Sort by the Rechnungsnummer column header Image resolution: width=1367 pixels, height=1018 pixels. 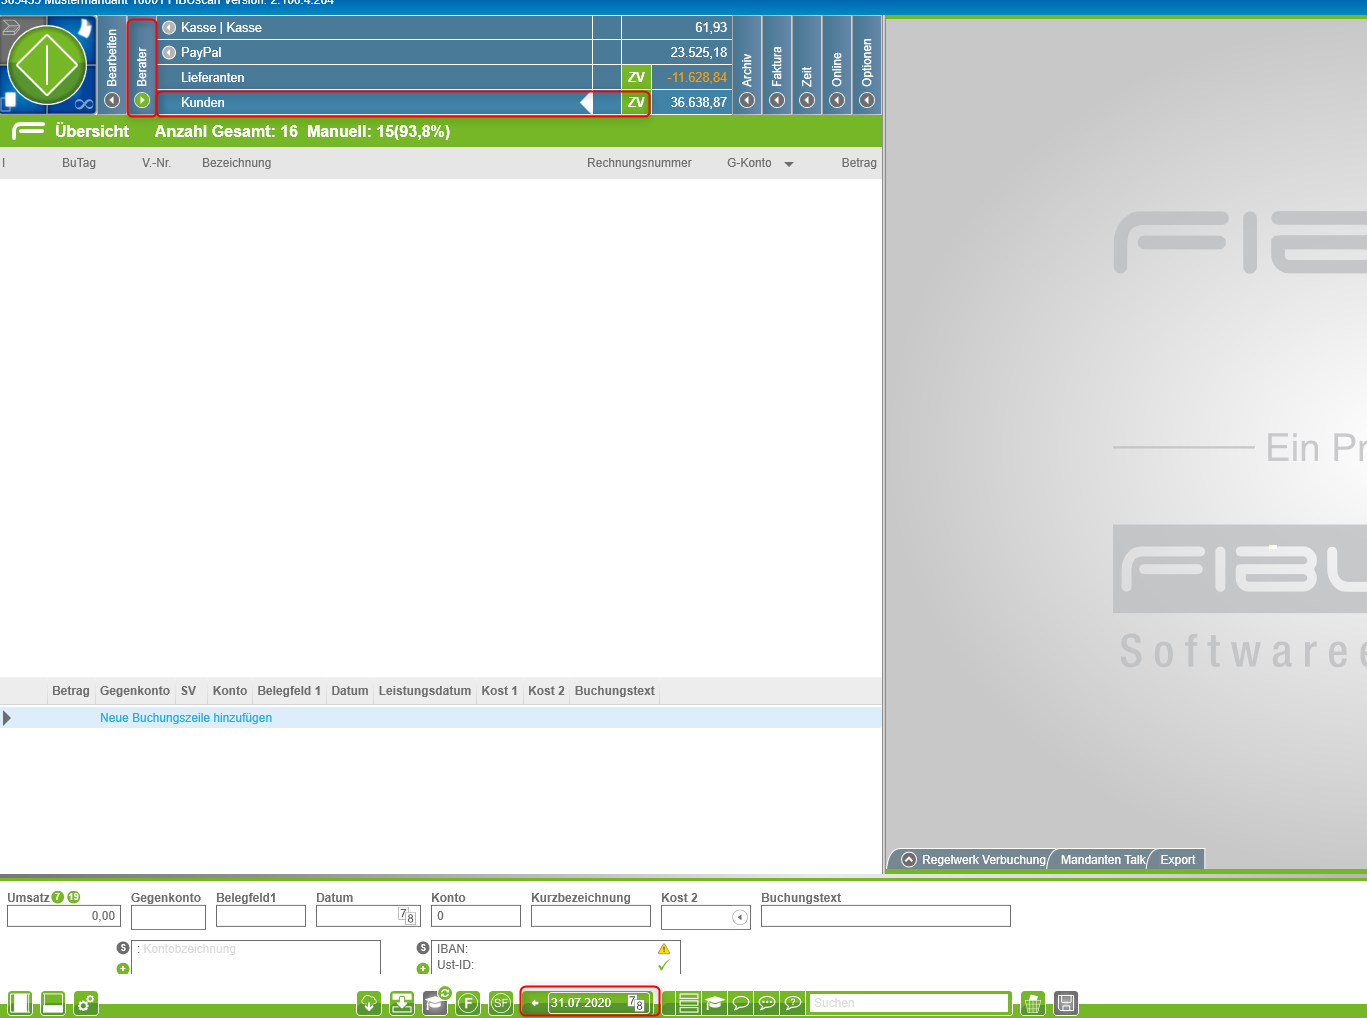tap(639, 163)
